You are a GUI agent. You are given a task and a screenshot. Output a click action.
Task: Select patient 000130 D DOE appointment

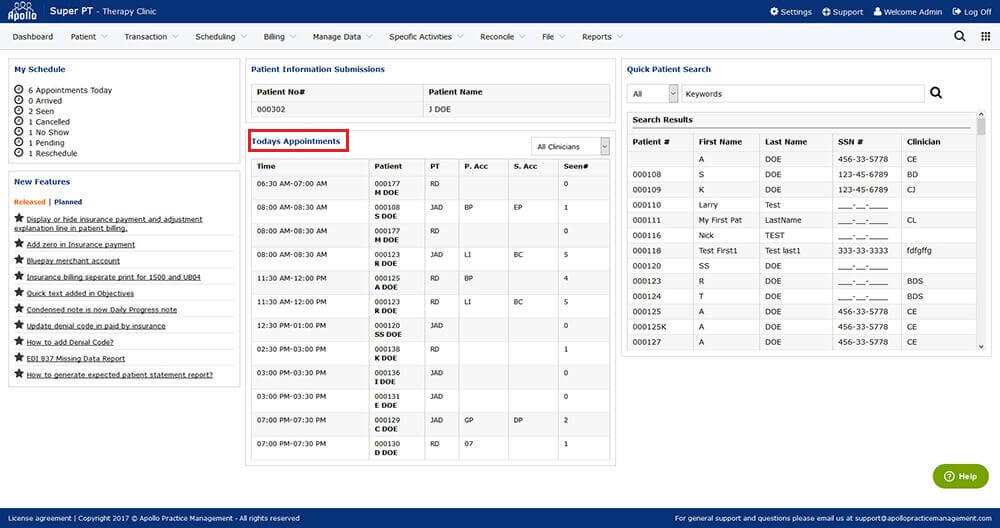430,448
